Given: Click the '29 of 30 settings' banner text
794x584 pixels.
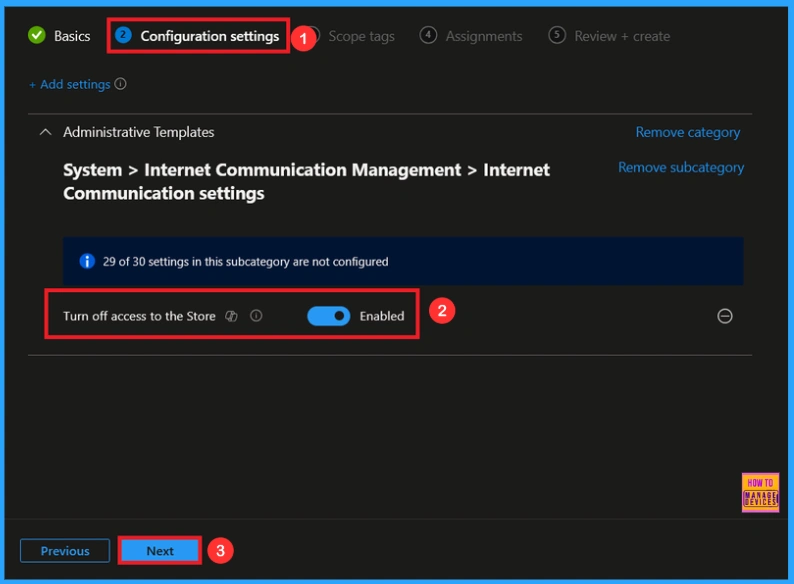Looking at the screenshot, I should (x=246, y=262).
